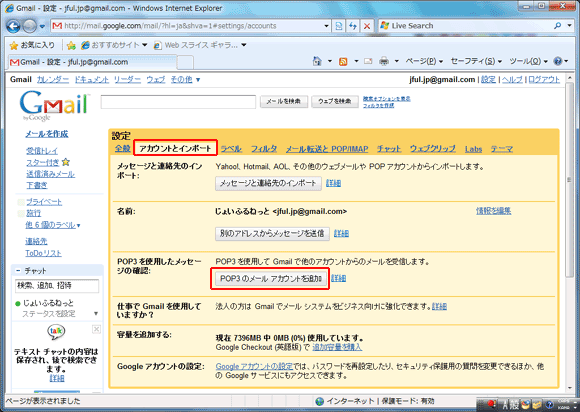This screenshot has width=580, height=412.
Task: Click the Home toolbar icon
Action: click(x=317, y=61)
